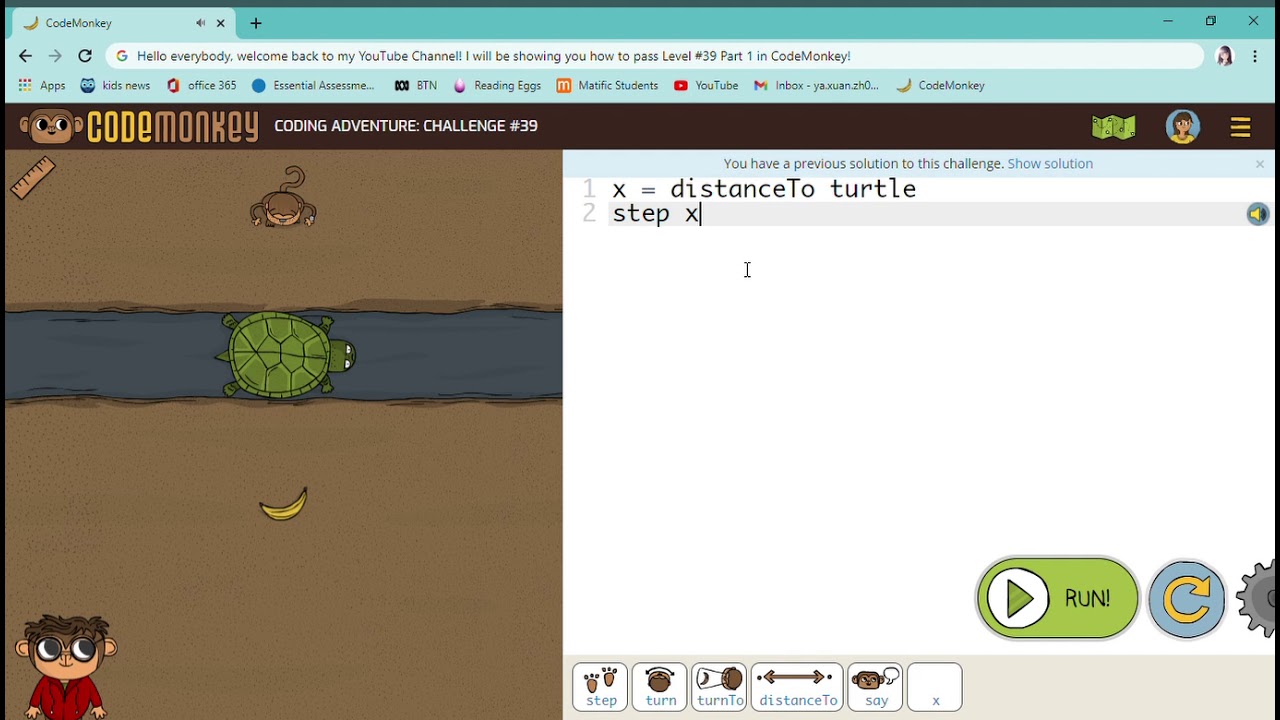Open the settings gear beside reset

click(1258, 598)
